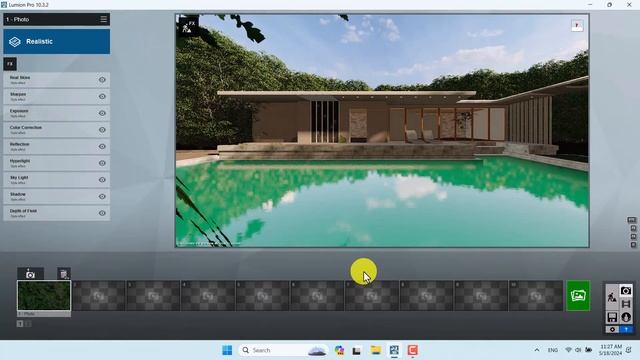
Task: Click the photo title '1 - Photo' field
Action: (x=51, y=19)
